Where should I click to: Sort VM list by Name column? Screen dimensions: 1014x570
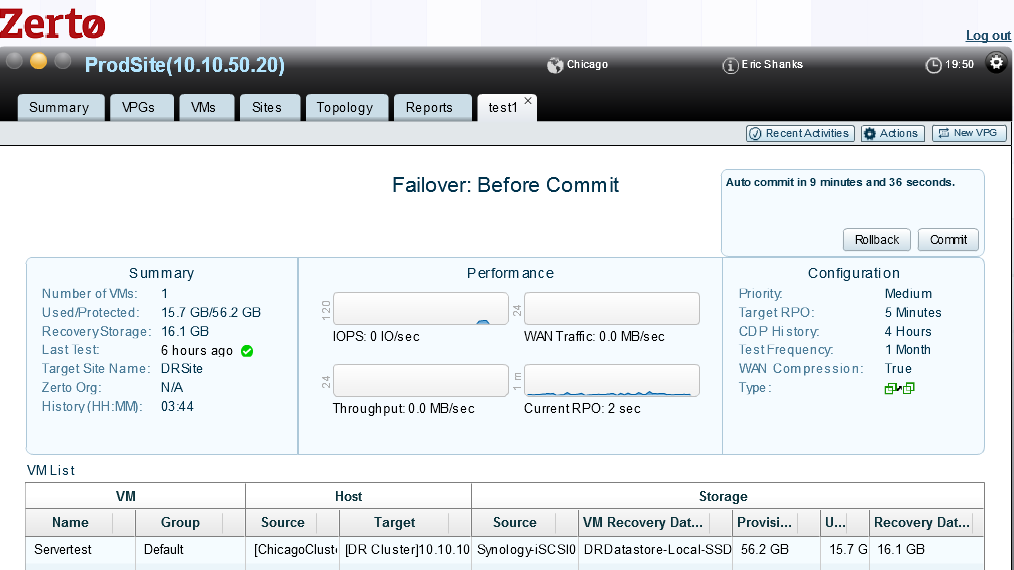click(70, 522)
